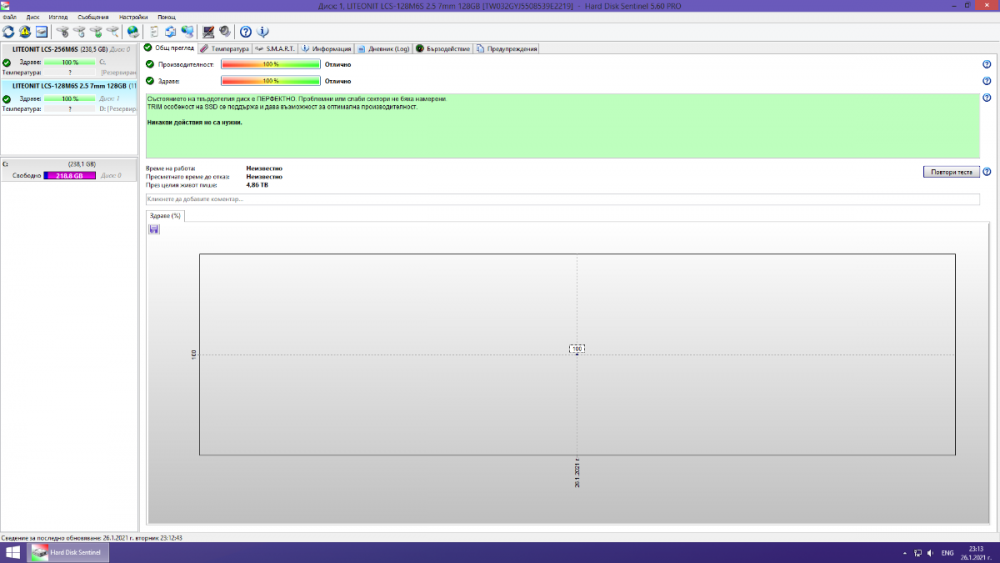
Task: Switch to the Температура tab
Action: (x=224, y=48)
